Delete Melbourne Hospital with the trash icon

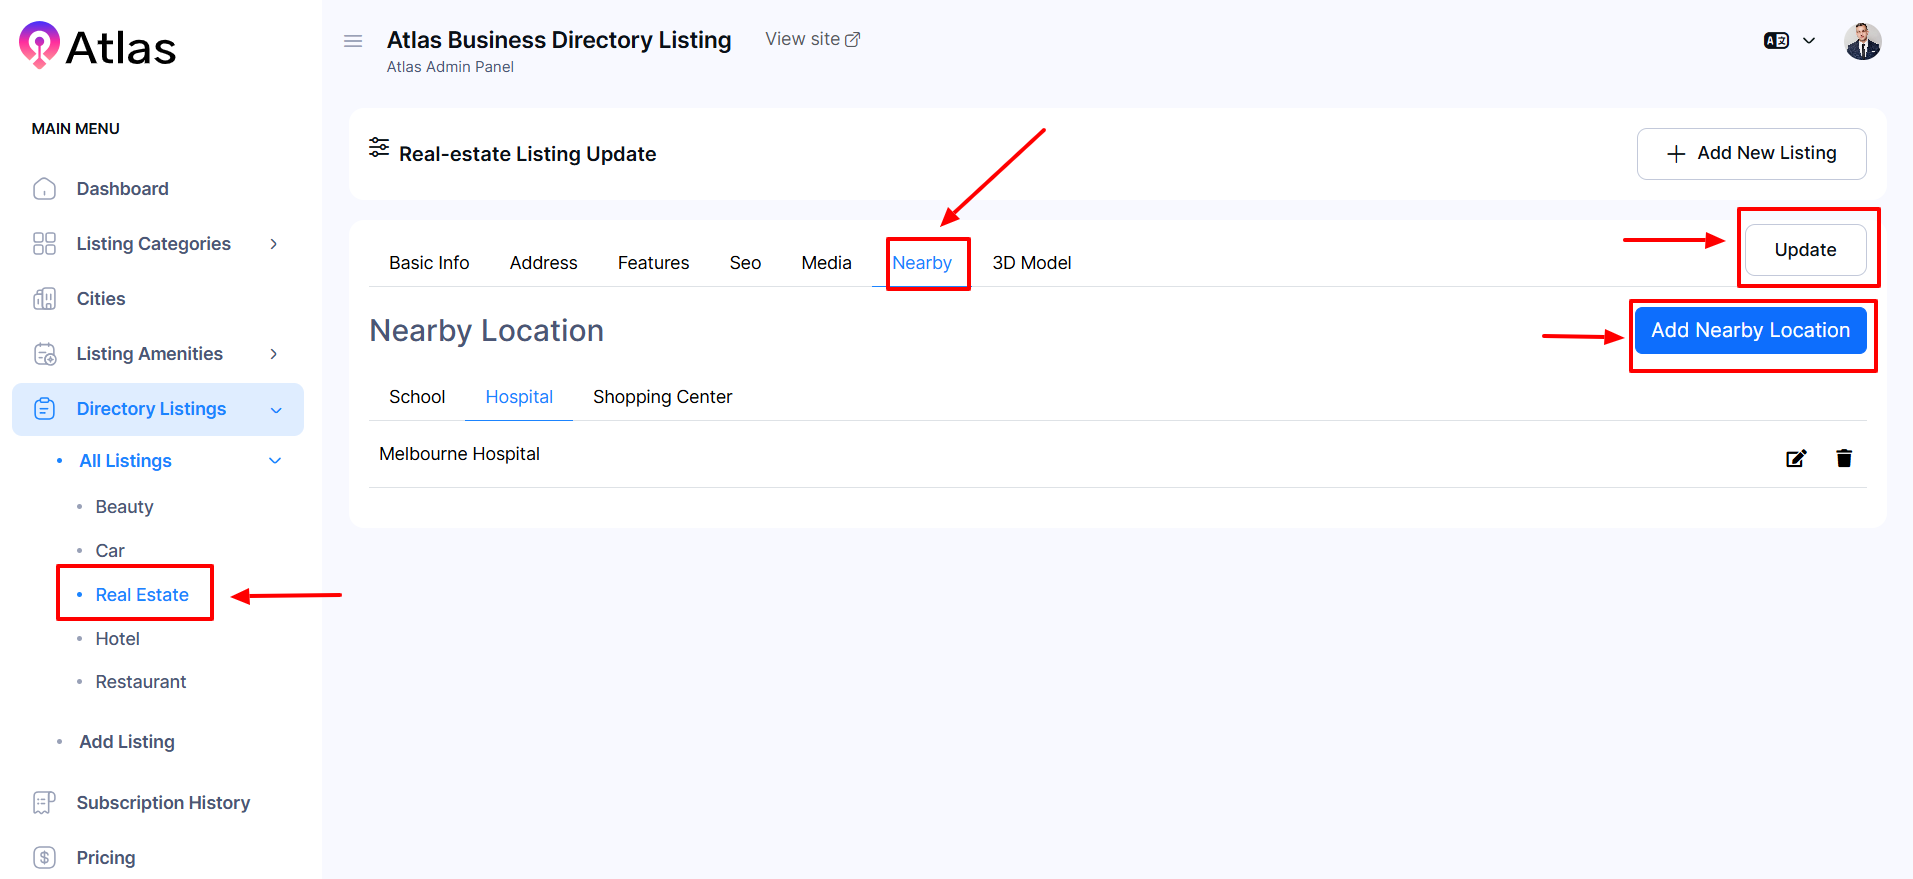1844,458
